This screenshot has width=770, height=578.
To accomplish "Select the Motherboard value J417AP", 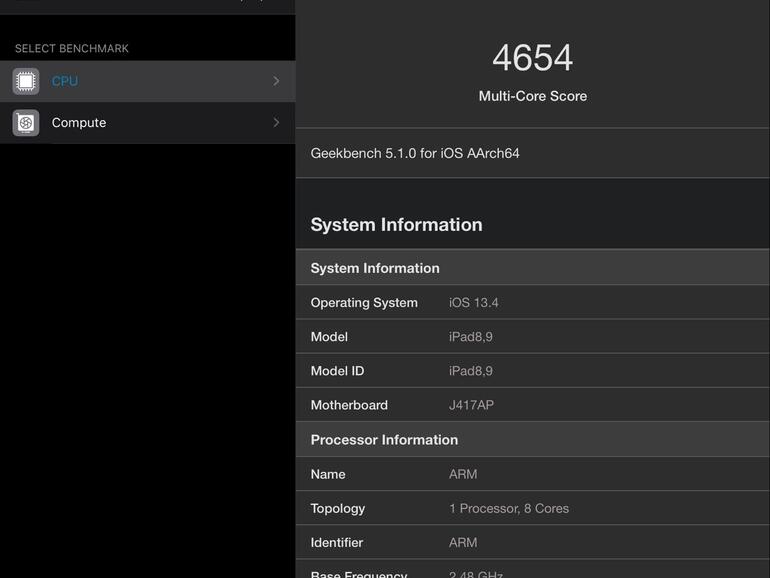I will coord(471,405).
